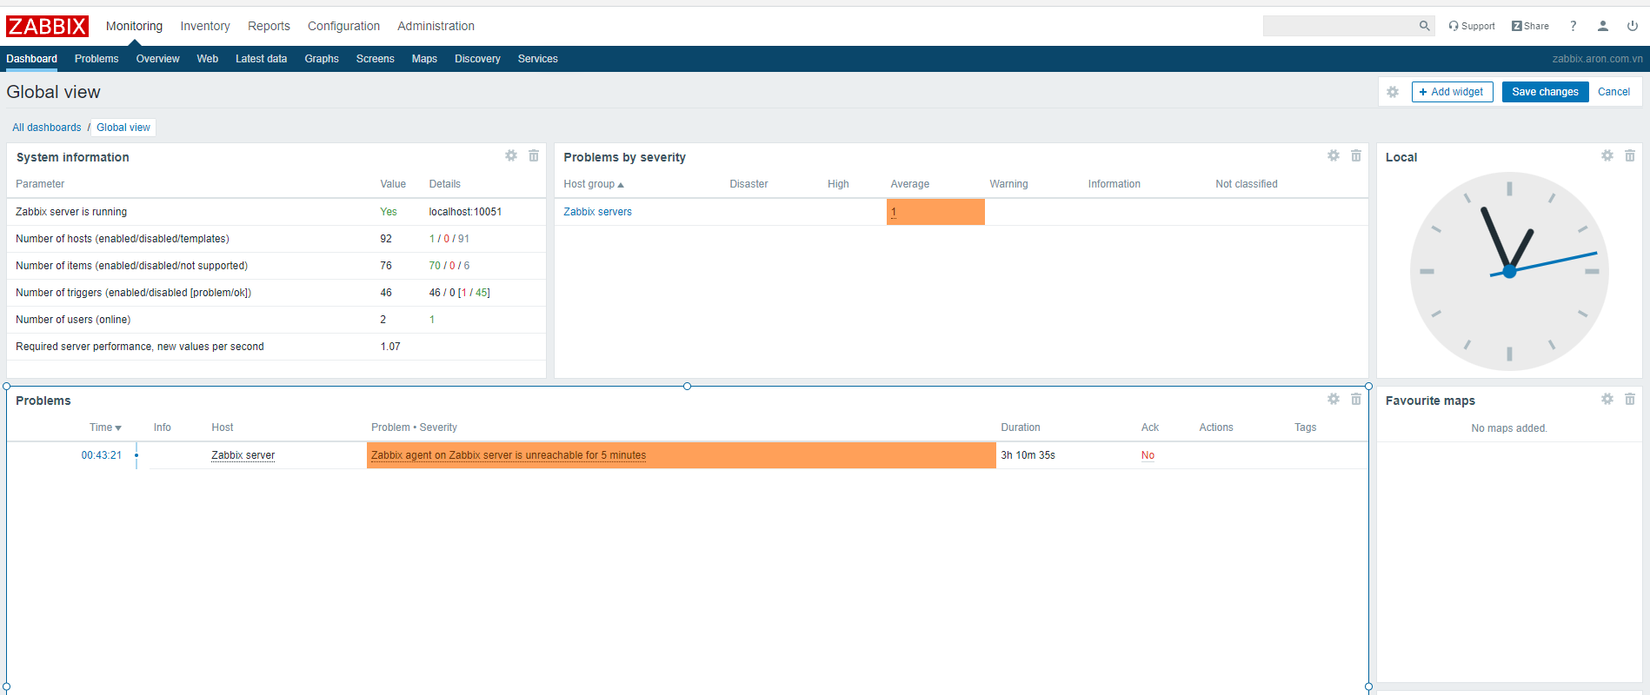The width and height of the screenshot is (1650, 695).
Task: Click the Zabbix logo
Action: coord(47,26)
